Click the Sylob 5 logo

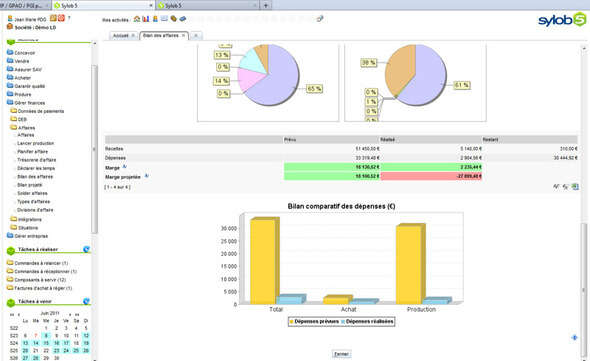pos(562,19)
